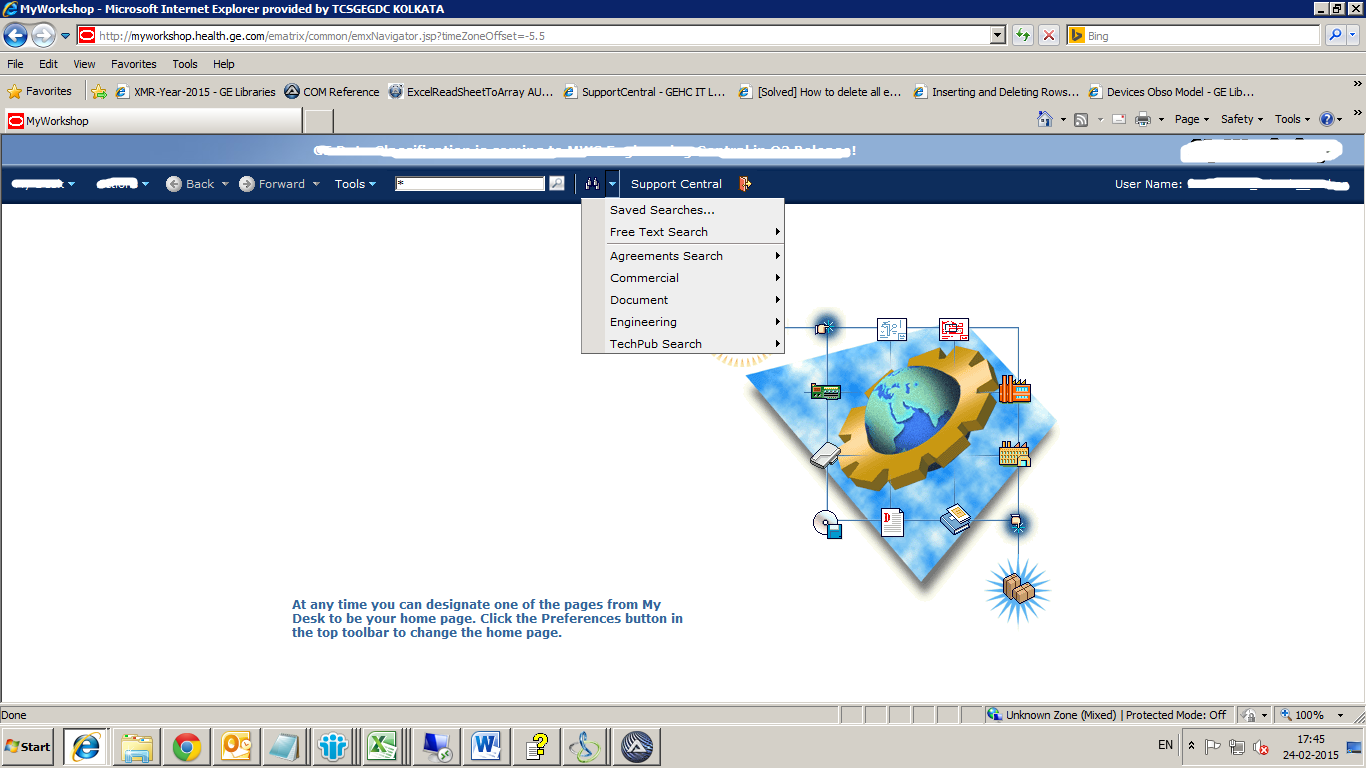The height and width of the screenshot is (768, 1366).
Task: Open Word from the taskbar
Action: point(486,746)
